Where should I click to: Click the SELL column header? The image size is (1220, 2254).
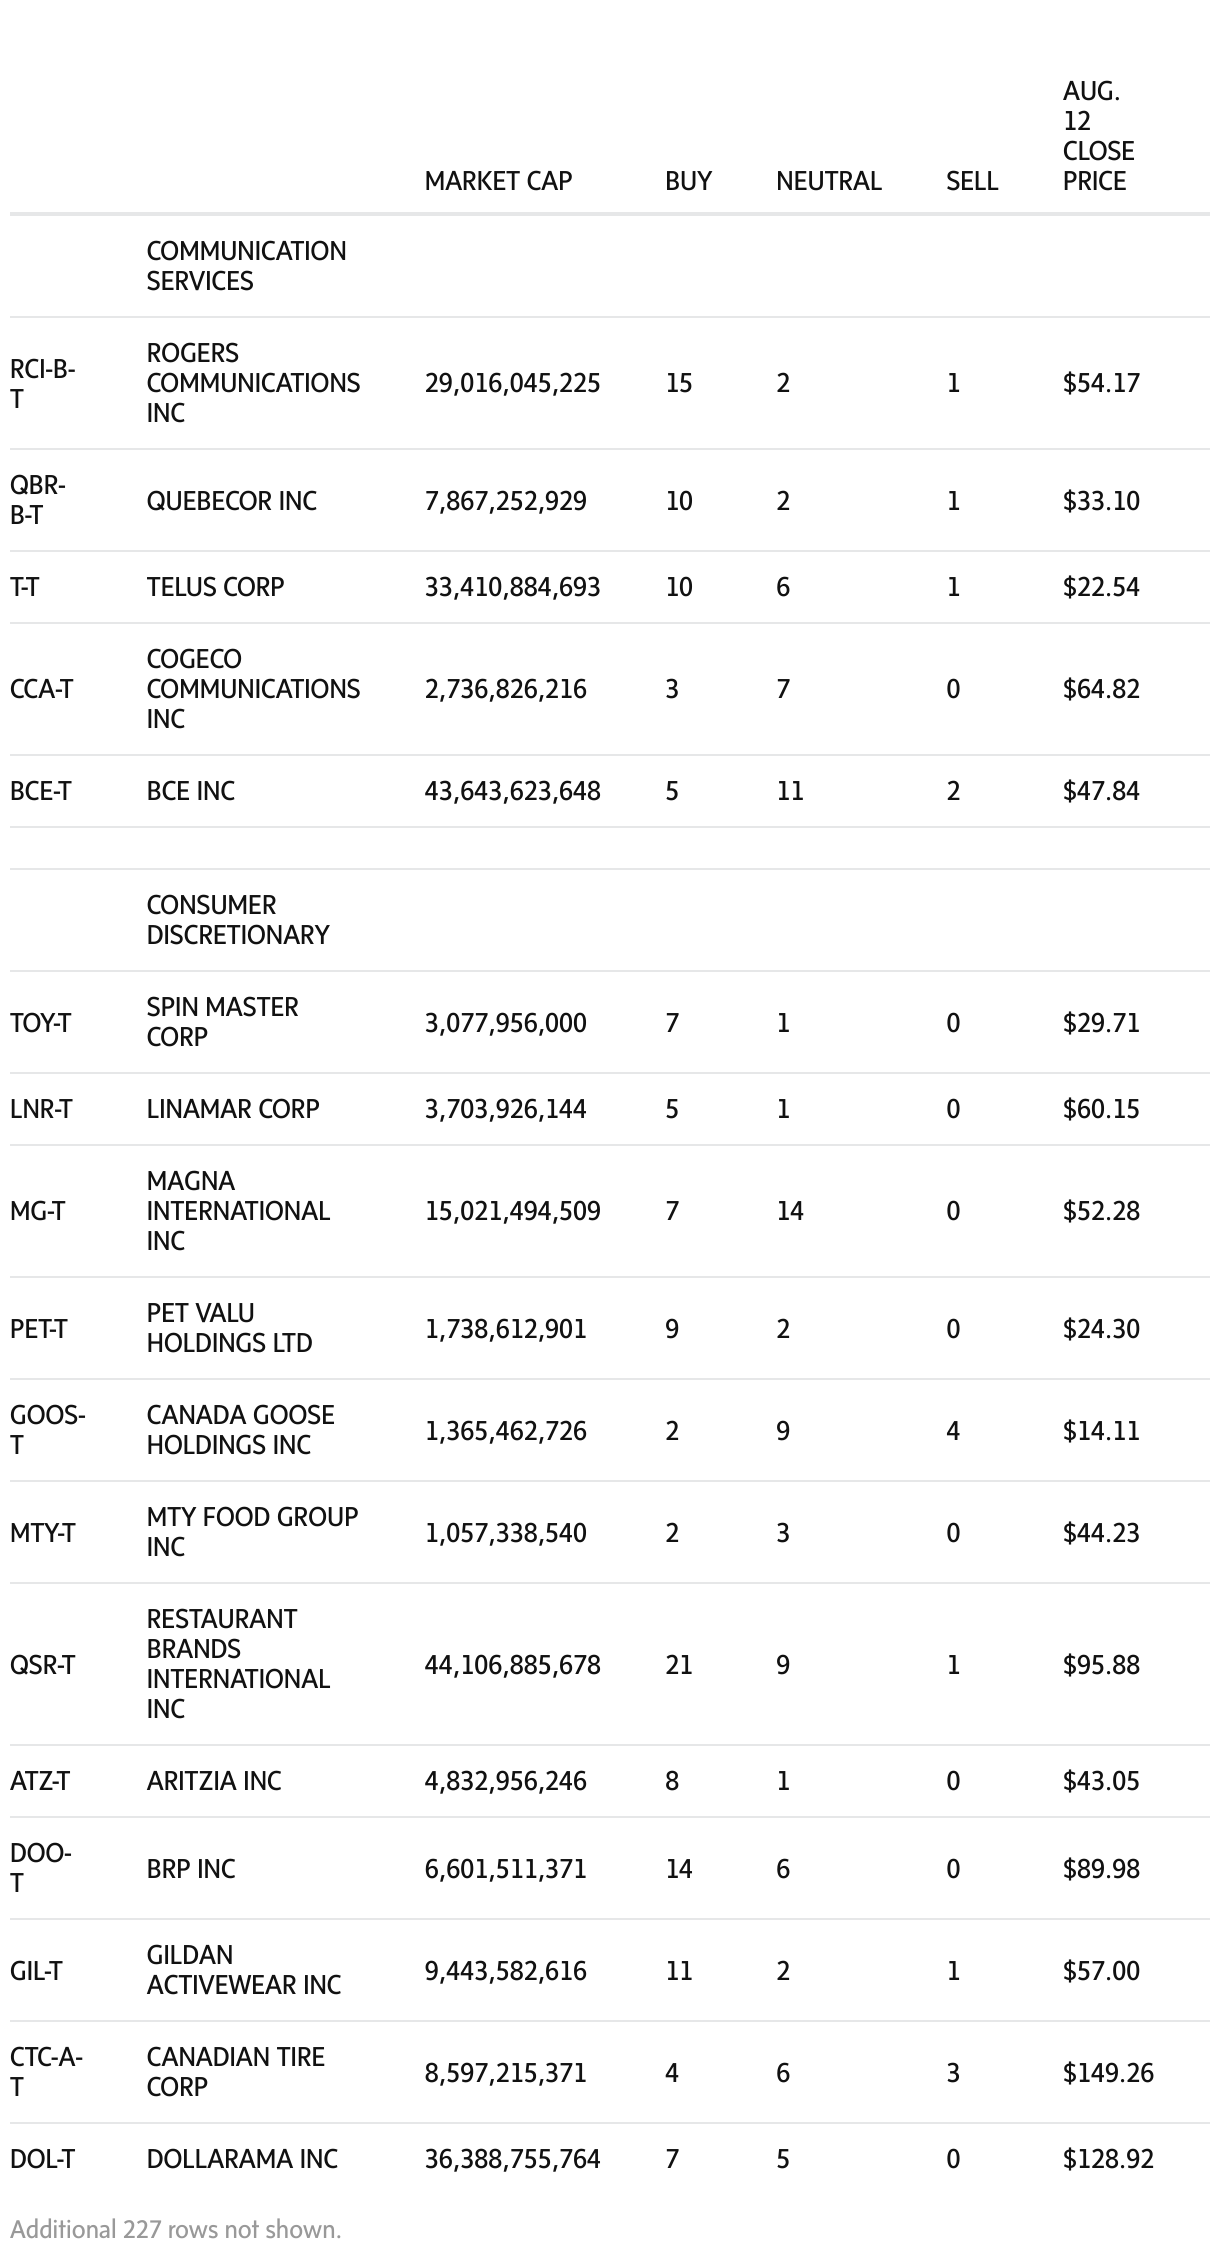[971, 181]
